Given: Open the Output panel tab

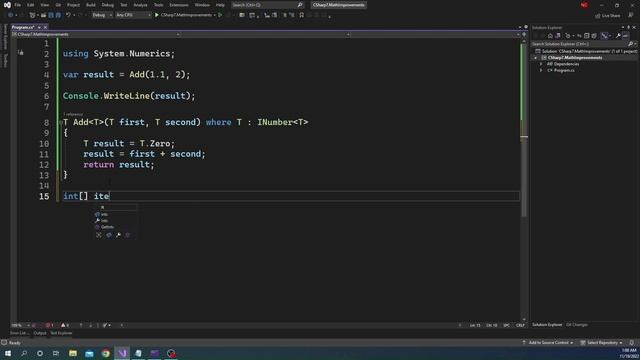Looking at the screenshot, I should [40, 333].
